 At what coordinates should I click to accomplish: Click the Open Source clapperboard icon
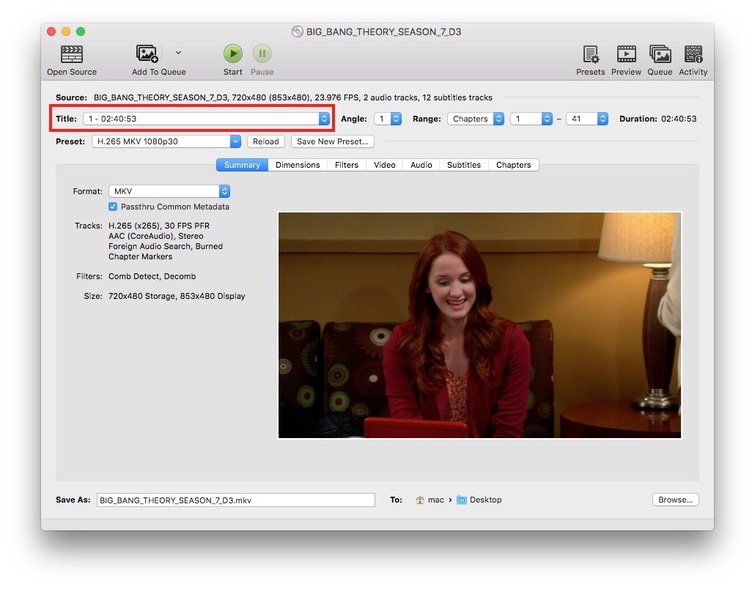[71, 54]
